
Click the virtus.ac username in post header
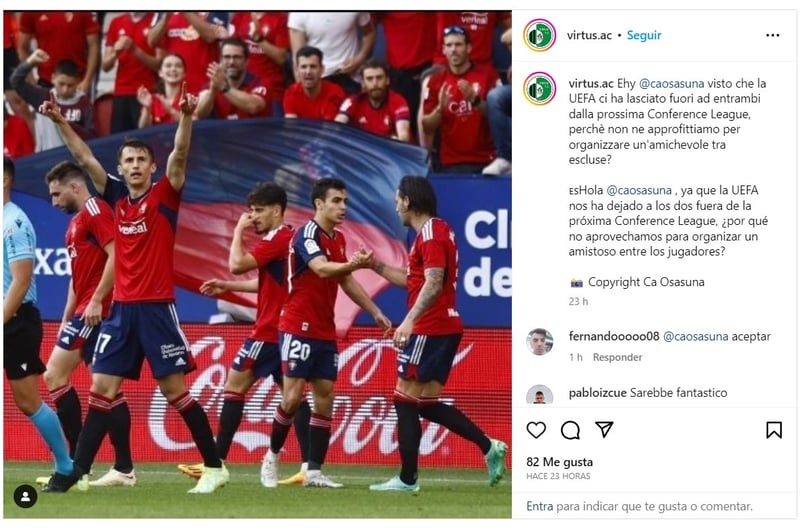pos(589,35)
